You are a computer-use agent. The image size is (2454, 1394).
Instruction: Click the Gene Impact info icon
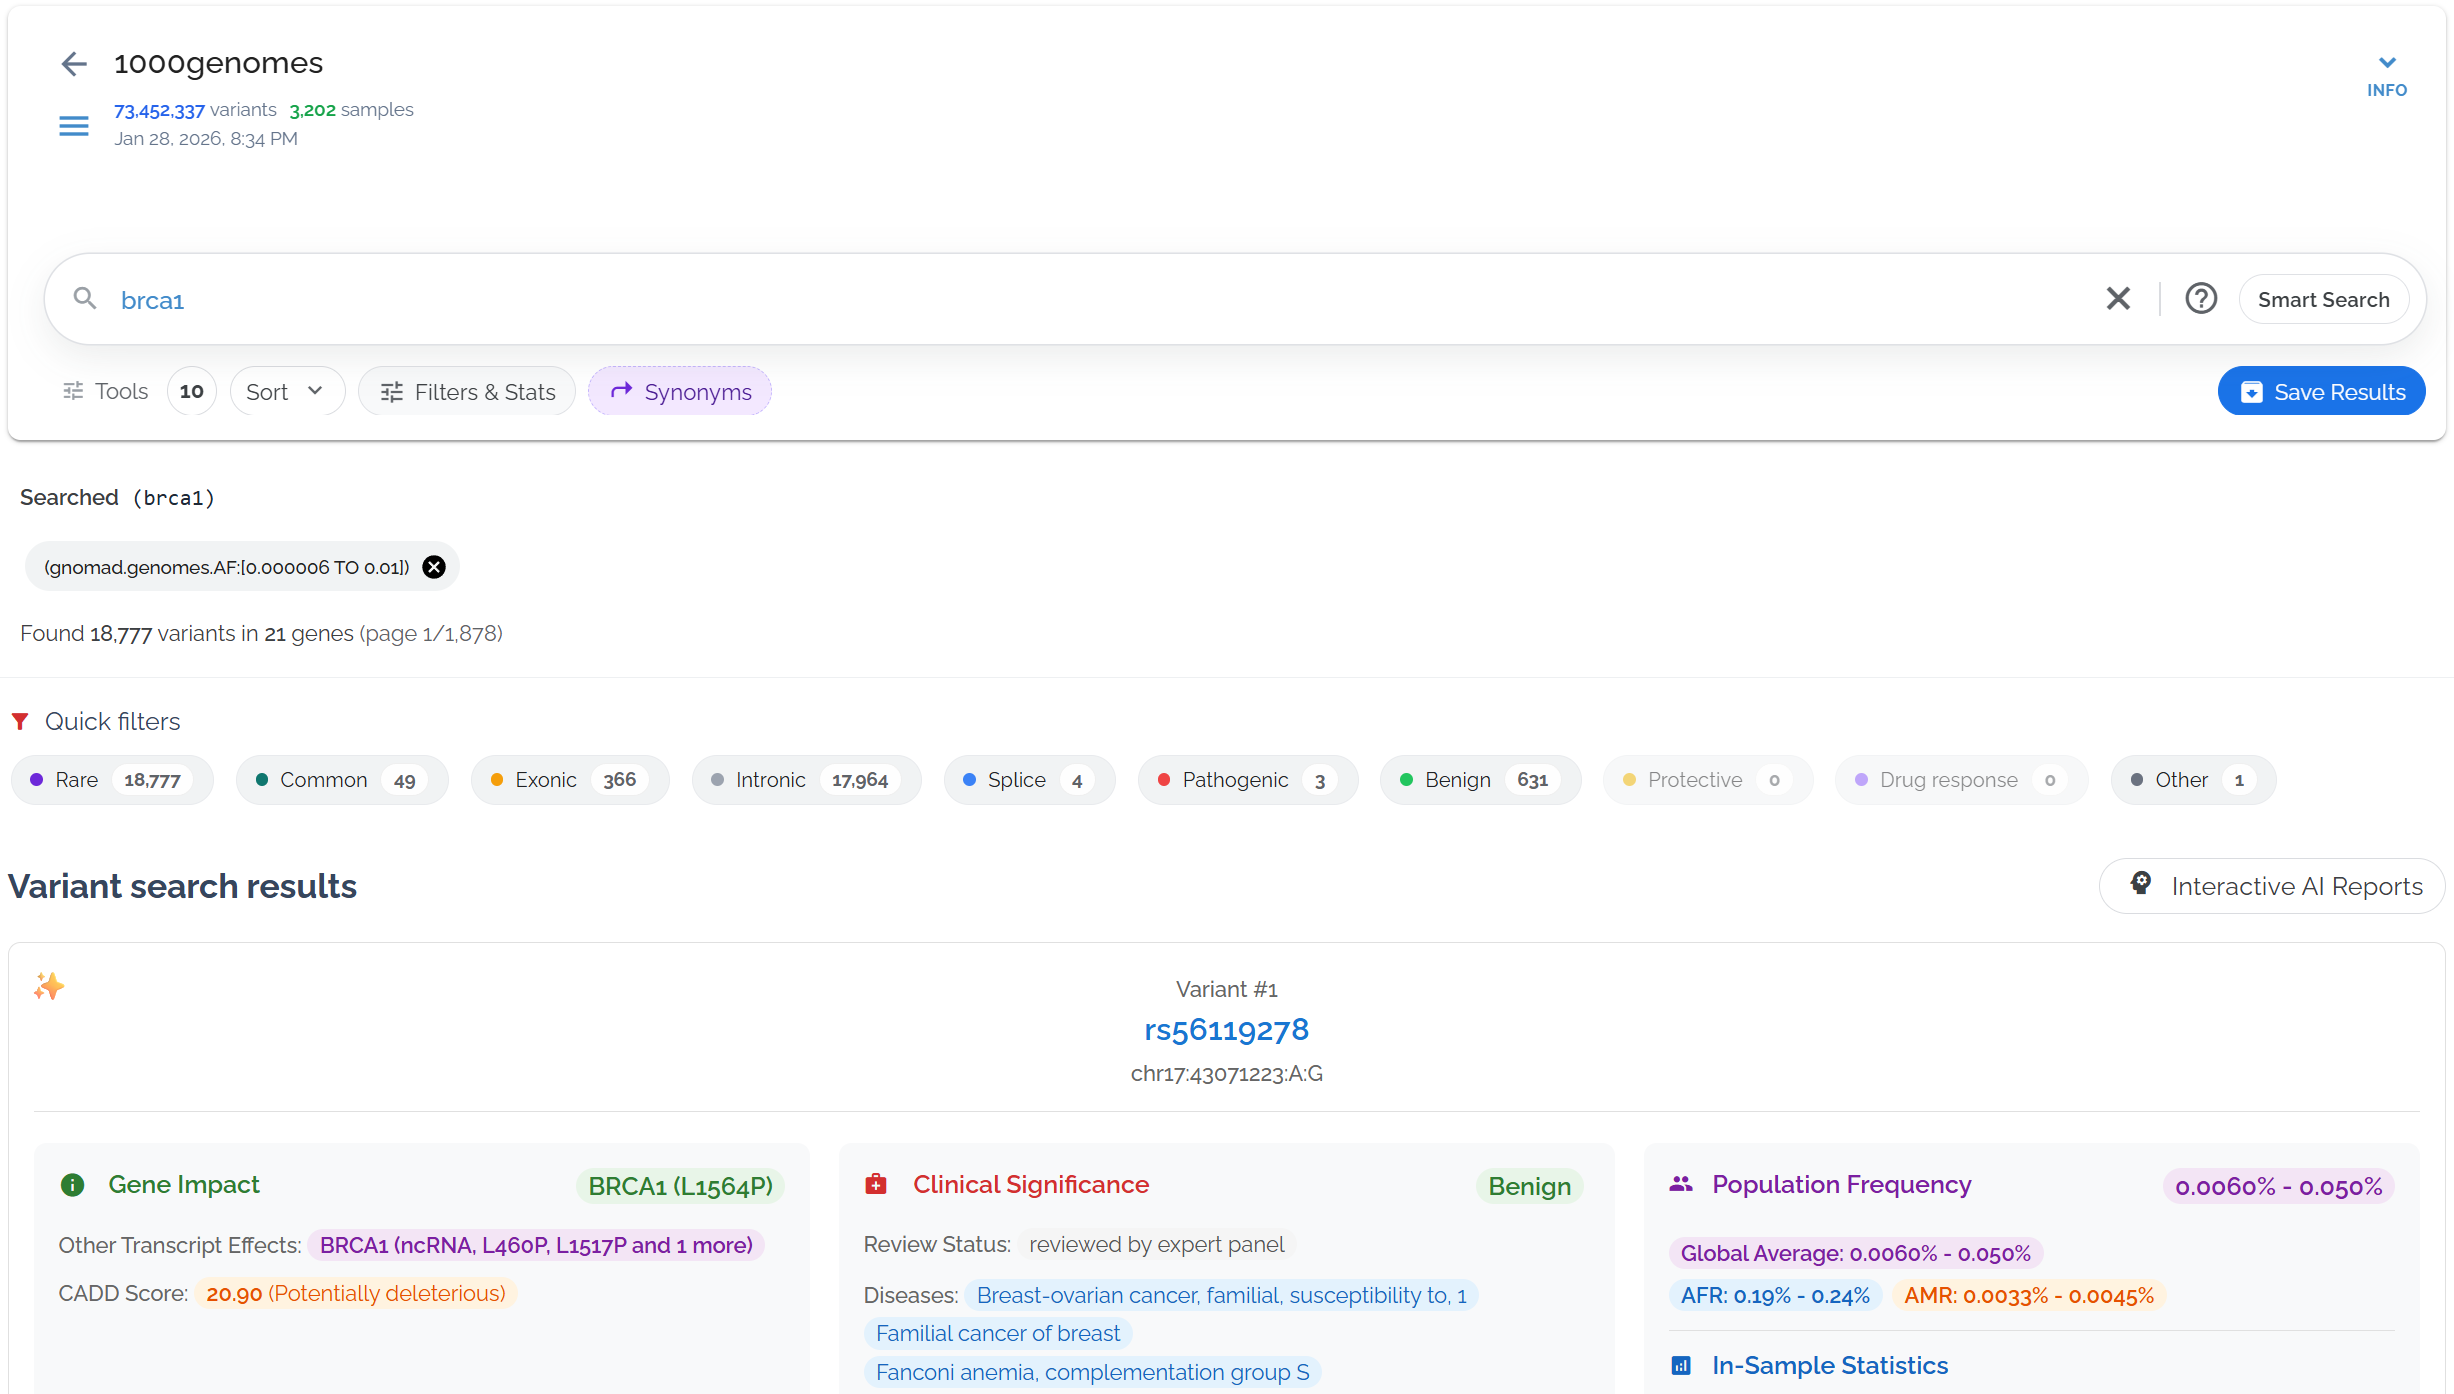[x=72, y=1185]
